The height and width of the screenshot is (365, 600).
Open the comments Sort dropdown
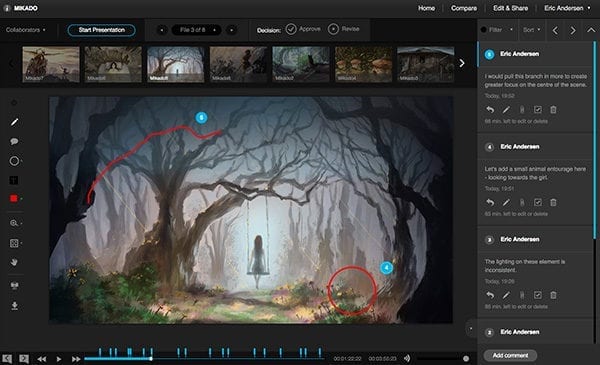[532, 29]
